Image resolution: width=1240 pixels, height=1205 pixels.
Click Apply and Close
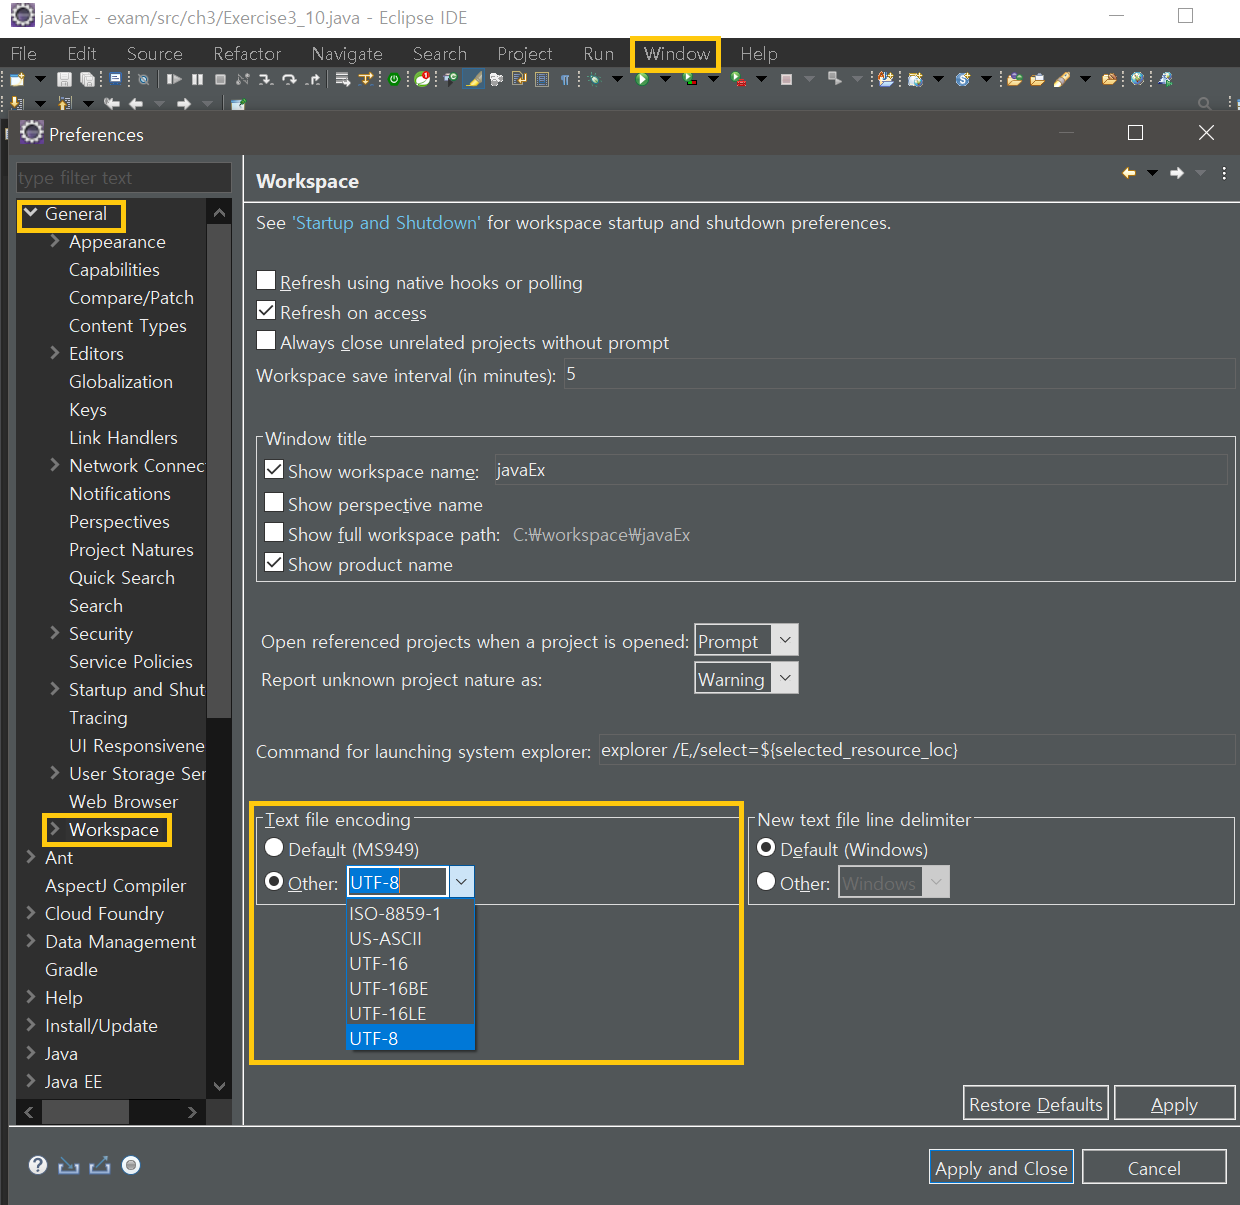[x=1001, y=1168]
